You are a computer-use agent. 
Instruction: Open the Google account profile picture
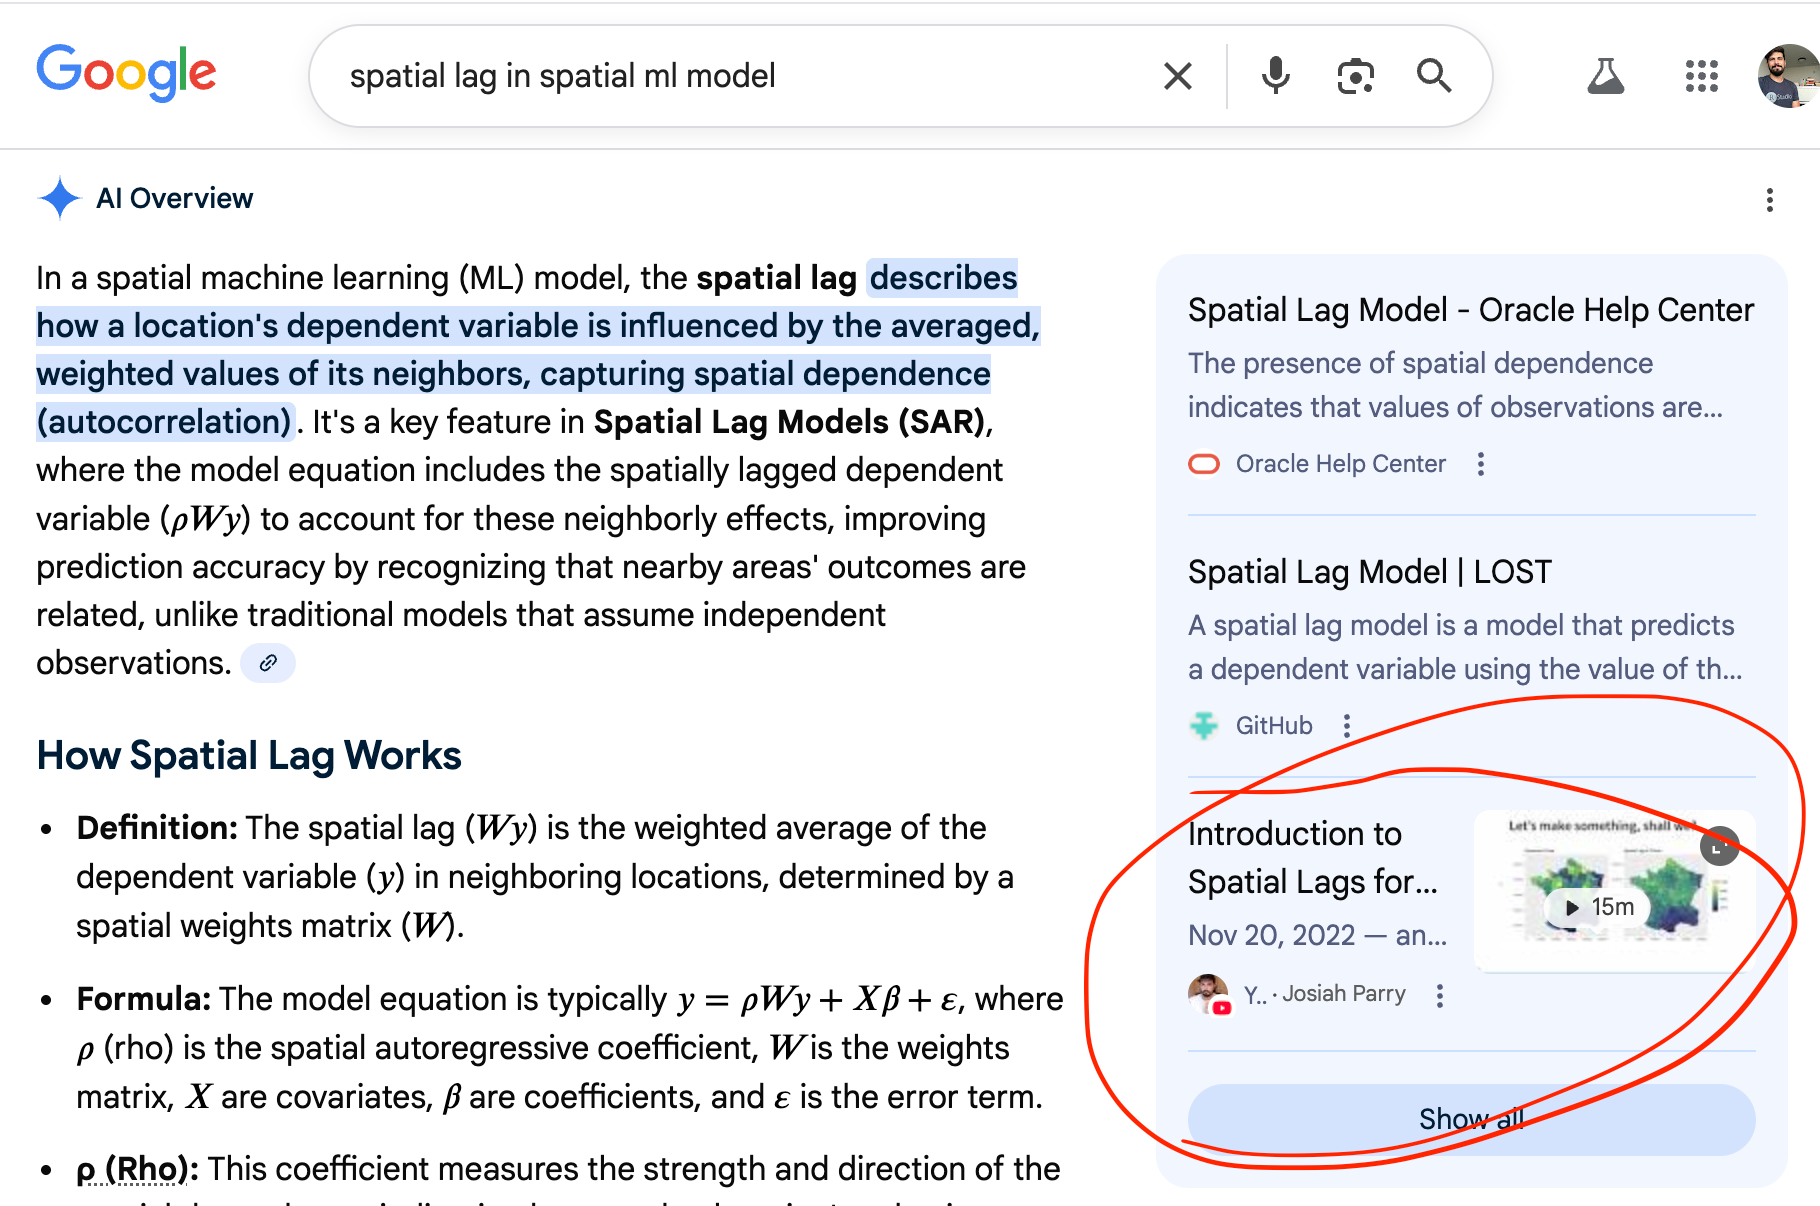(x=1788, y=76)
